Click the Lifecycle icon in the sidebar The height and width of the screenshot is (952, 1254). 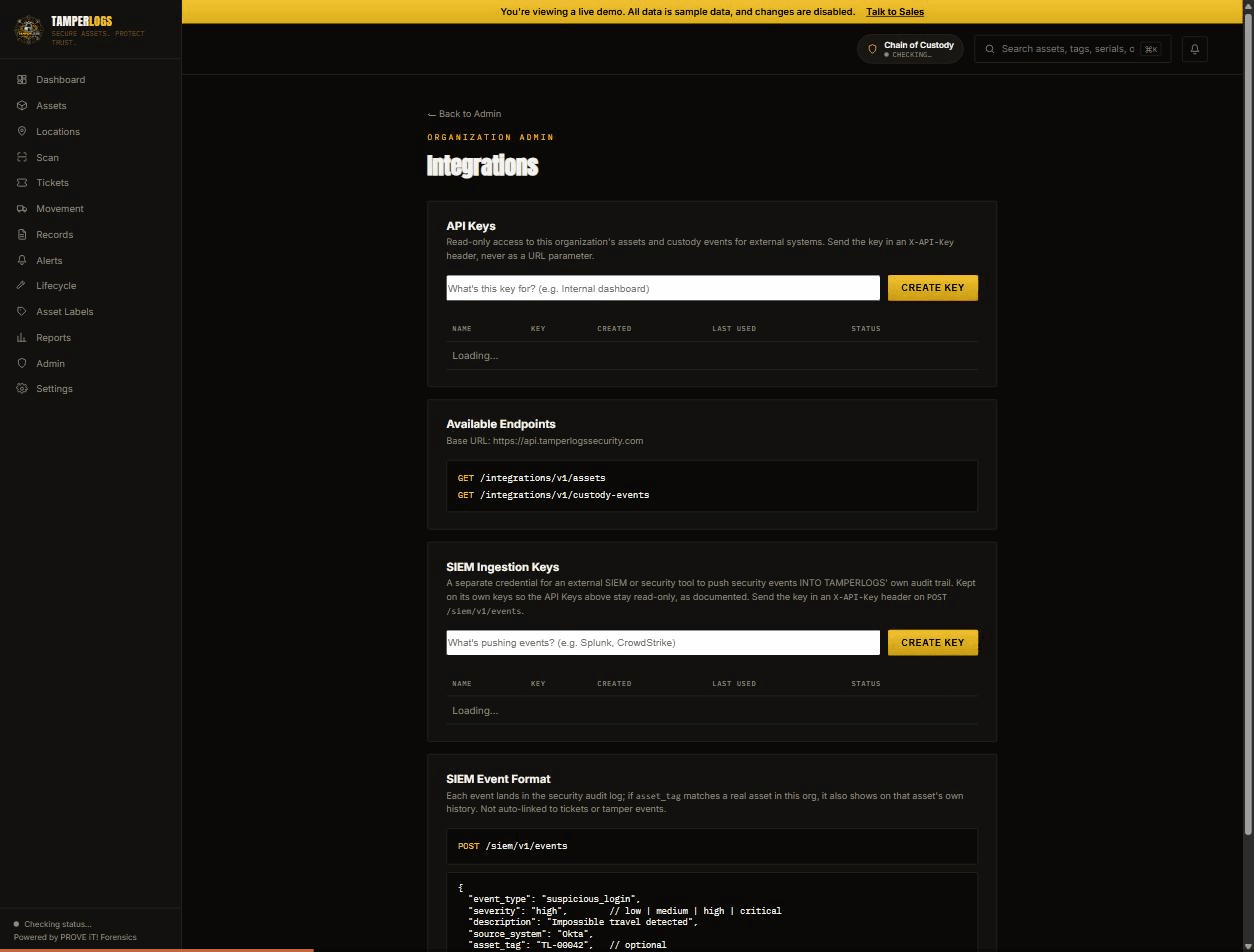point(22,286)
